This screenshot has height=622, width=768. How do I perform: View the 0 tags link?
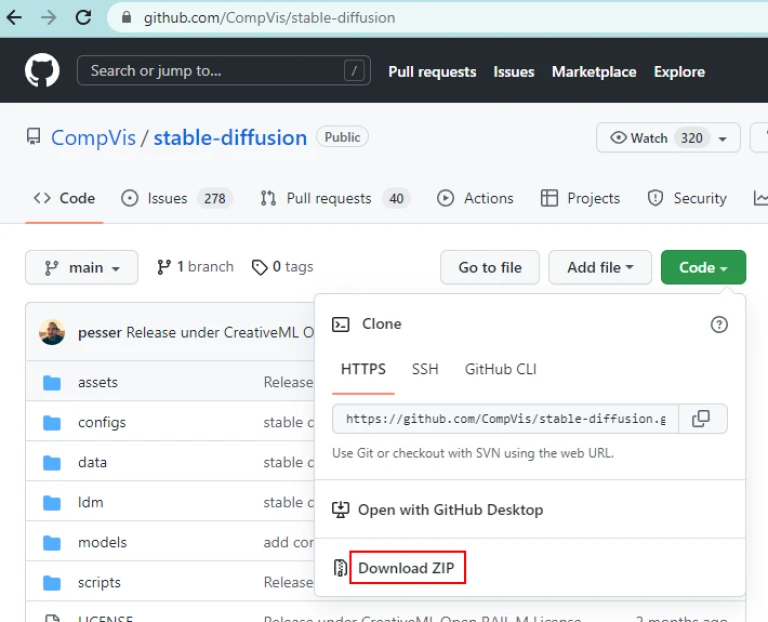282,266
